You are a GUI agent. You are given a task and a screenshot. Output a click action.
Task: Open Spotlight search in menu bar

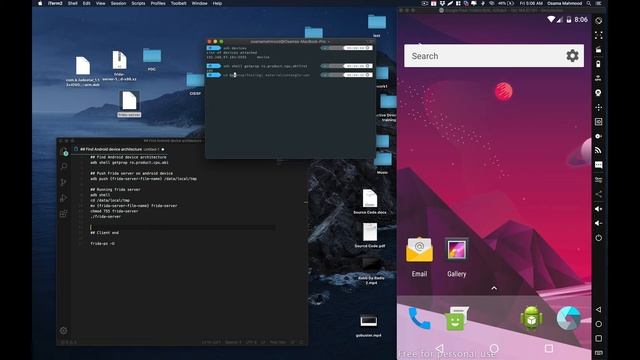tap(589, 3)
